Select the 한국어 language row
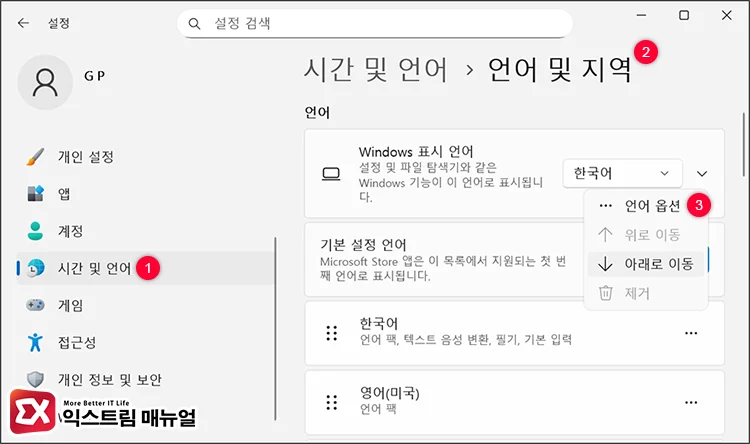The width and height of the screenshot is (750, 444). coord(515,333)
